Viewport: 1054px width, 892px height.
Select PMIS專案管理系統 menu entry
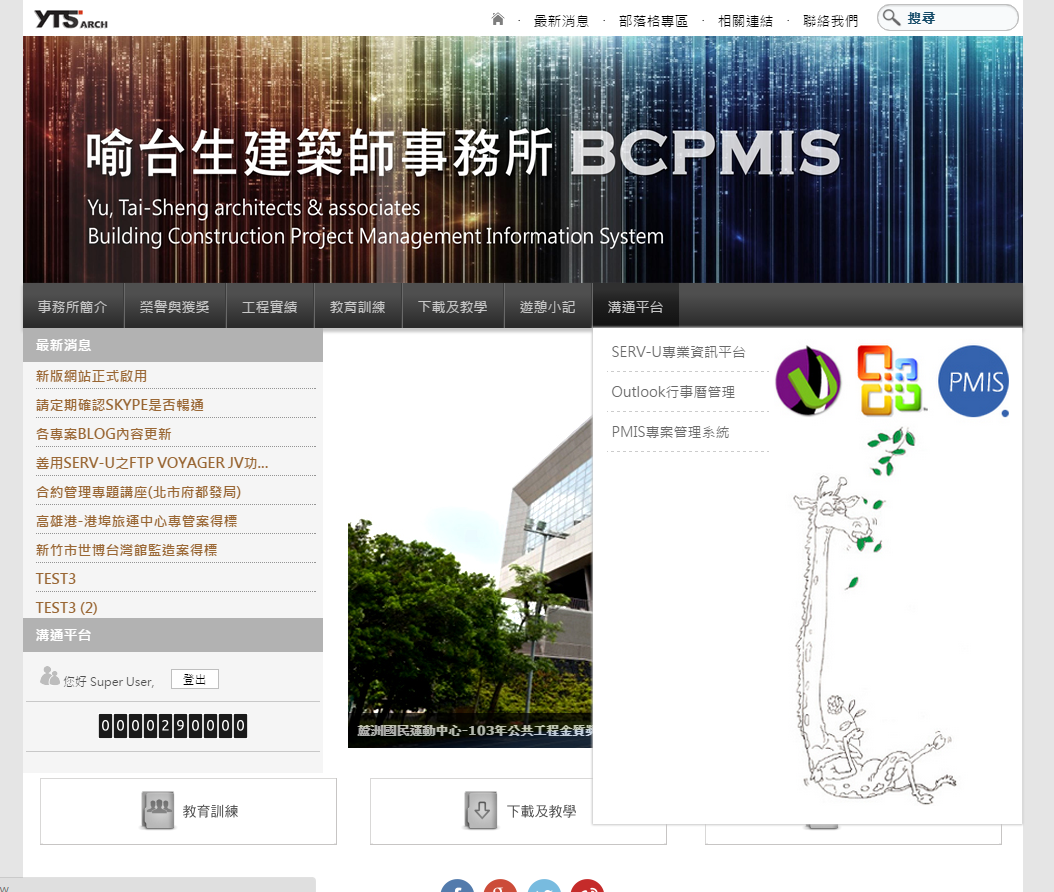pos(670,432)
